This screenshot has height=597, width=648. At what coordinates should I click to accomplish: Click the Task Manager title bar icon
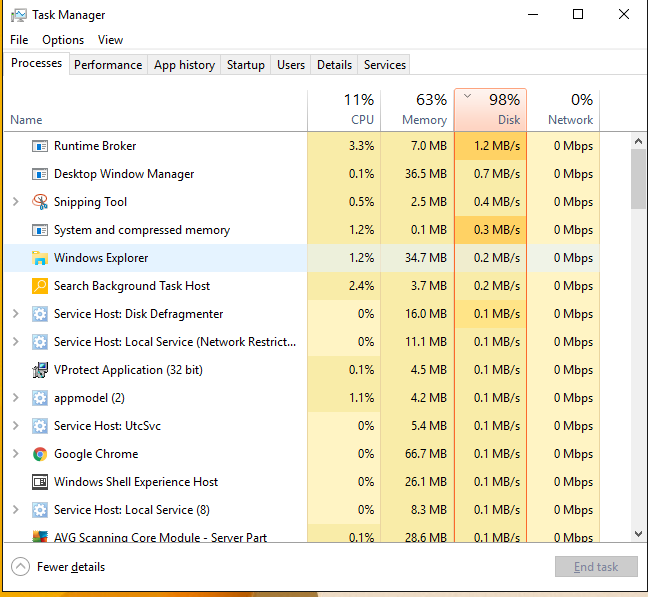click(x=19, y=15)
